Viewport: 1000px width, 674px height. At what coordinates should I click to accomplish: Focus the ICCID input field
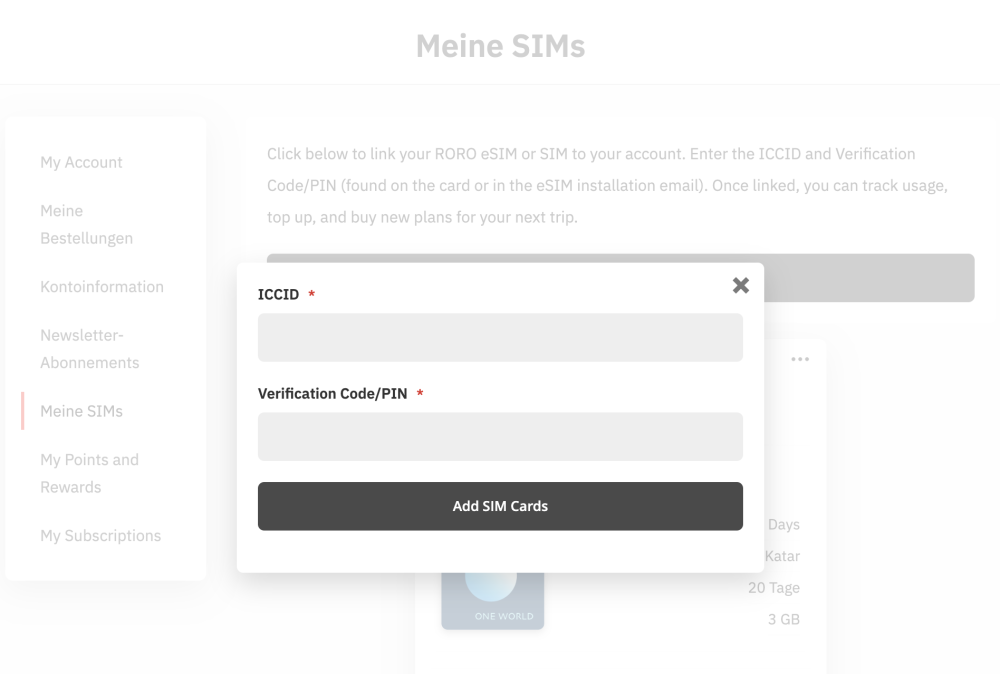pos(500,337)
